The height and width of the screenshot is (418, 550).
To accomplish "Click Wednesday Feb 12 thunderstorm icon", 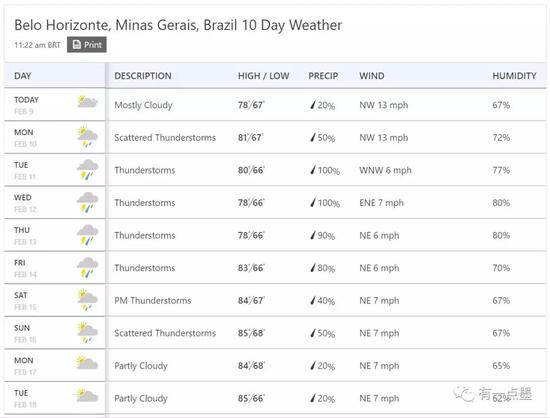I will [x=87, y=202].
